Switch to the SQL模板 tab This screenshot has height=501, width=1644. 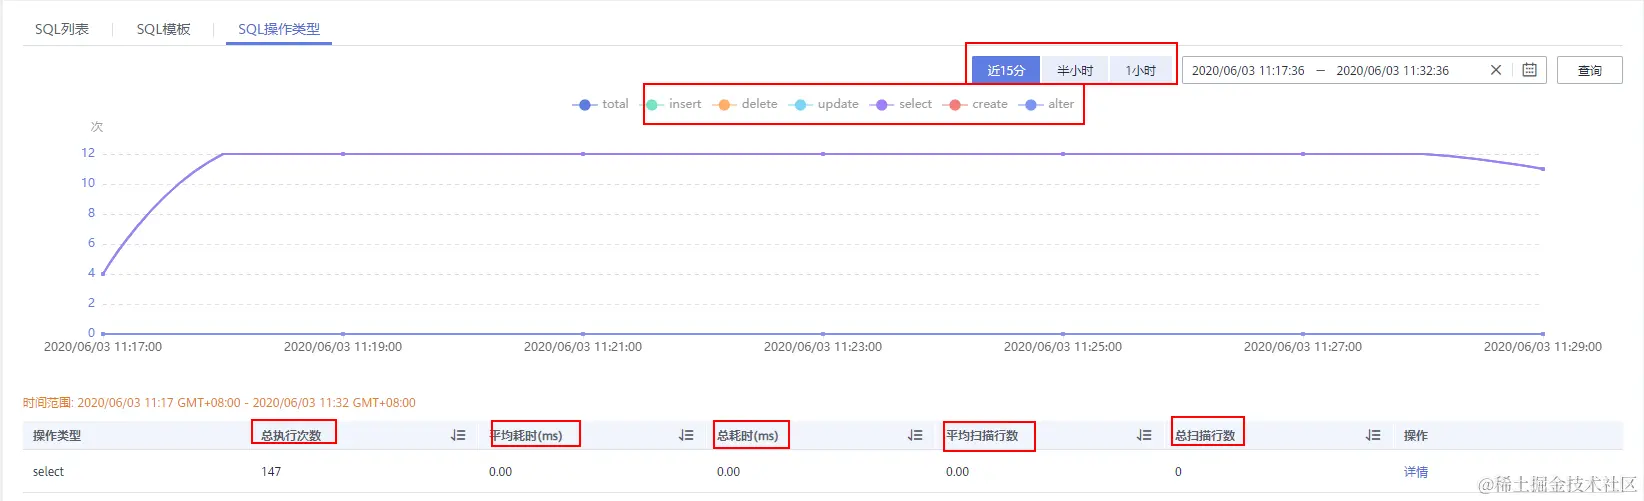[x=163, y=29]
